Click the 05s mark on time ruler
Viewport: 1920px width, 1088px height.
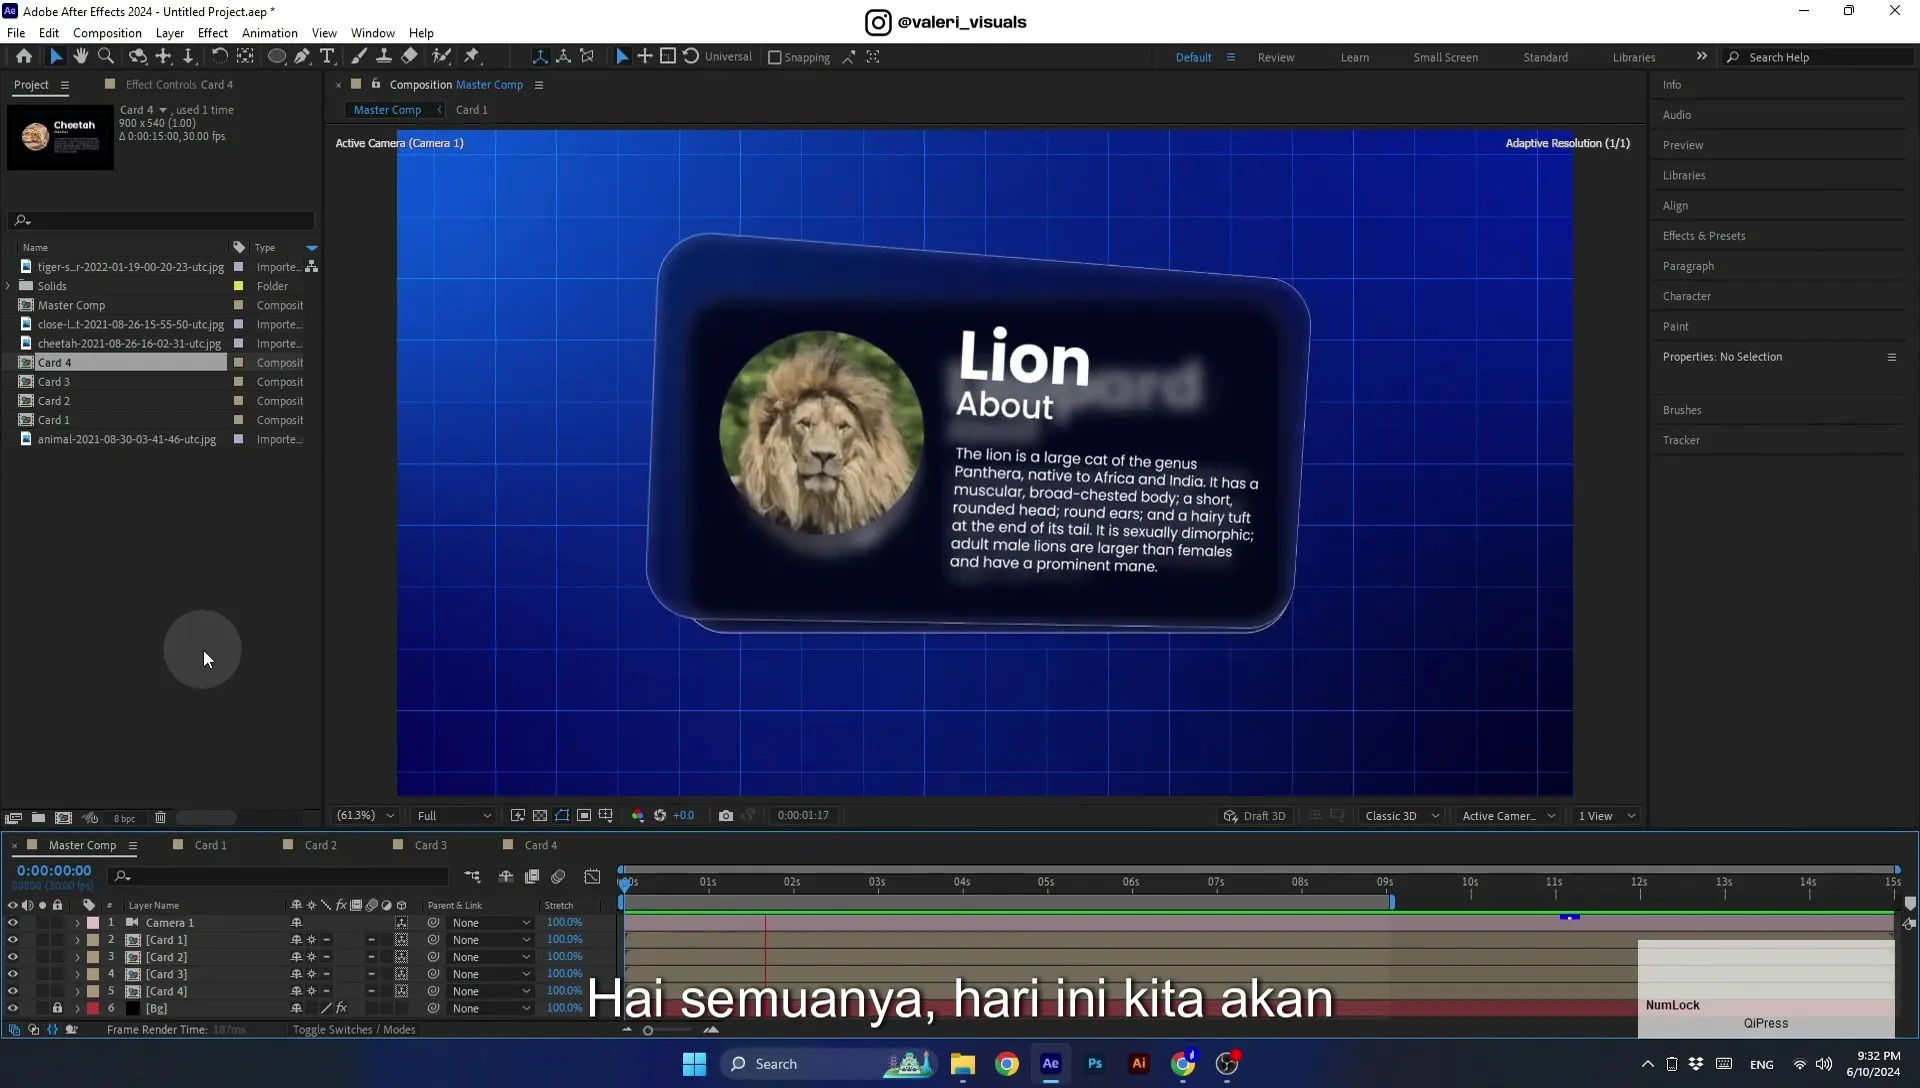[1046, 882]
